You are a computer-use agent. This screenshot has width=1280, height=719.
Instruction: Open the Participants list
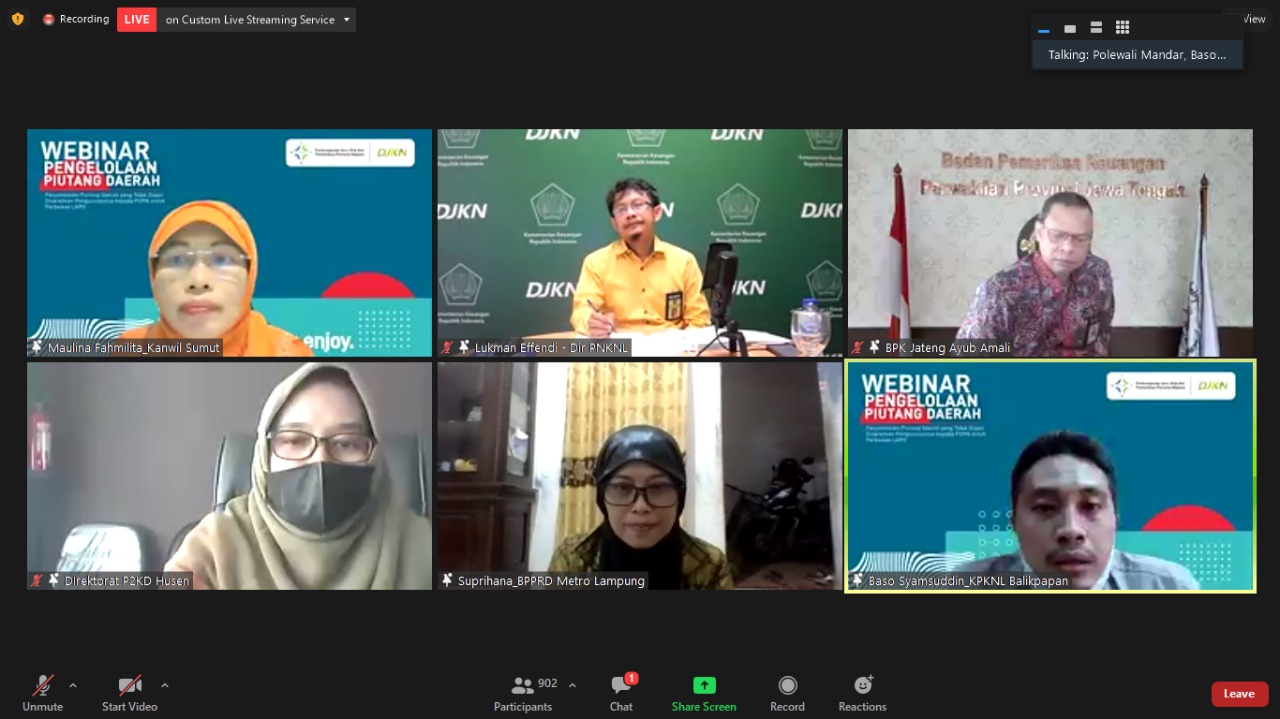coord(523,692)
